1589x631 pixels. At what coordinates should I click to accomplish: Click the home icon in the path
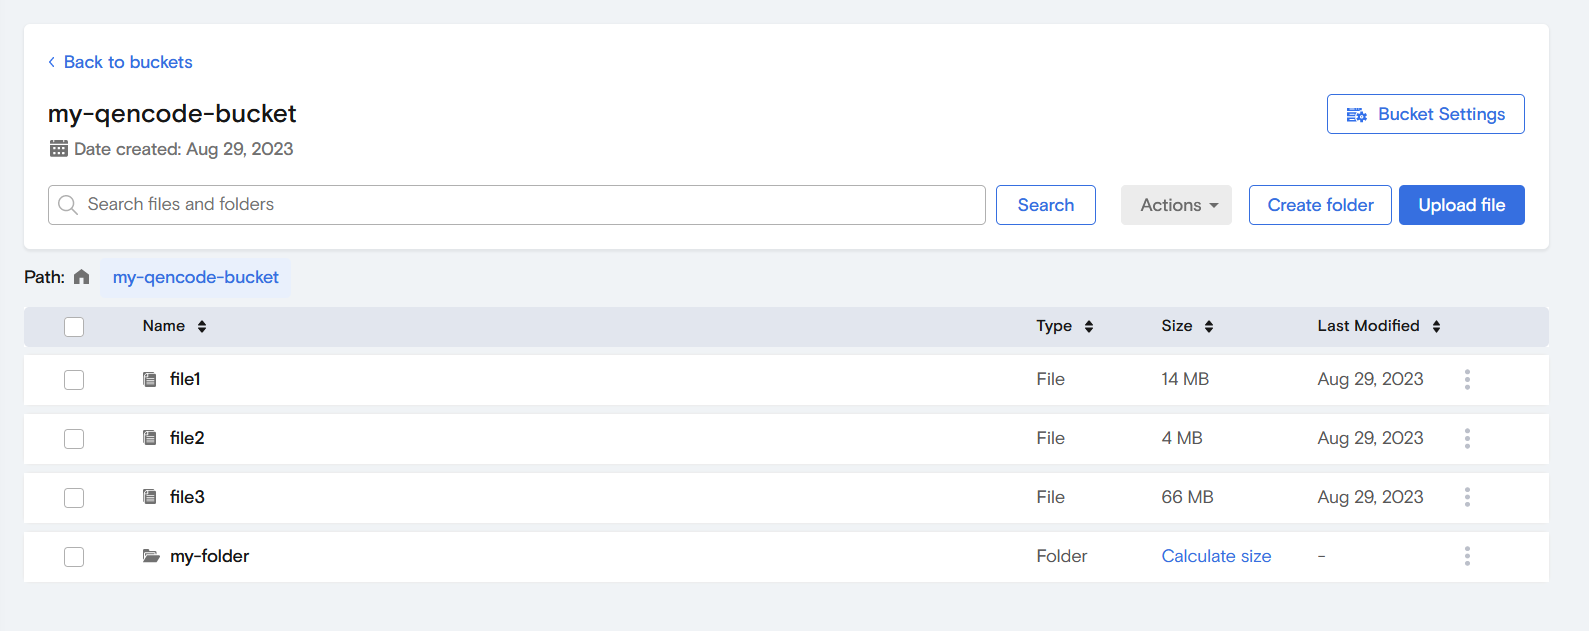(x=82, y=277)
